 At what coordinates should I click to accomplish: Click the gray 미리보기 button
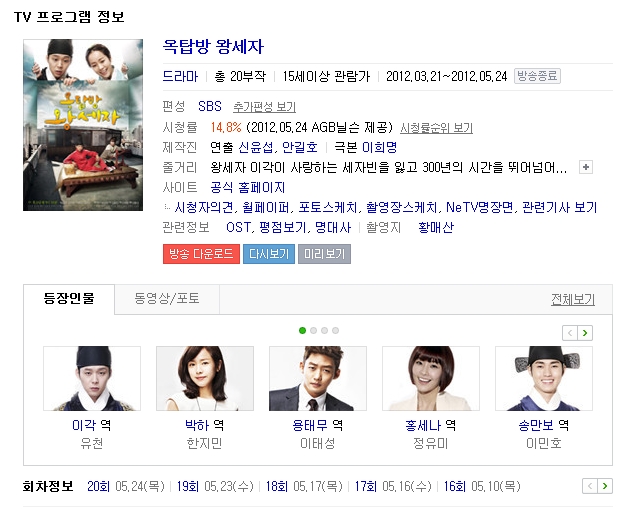coord(324,254)
